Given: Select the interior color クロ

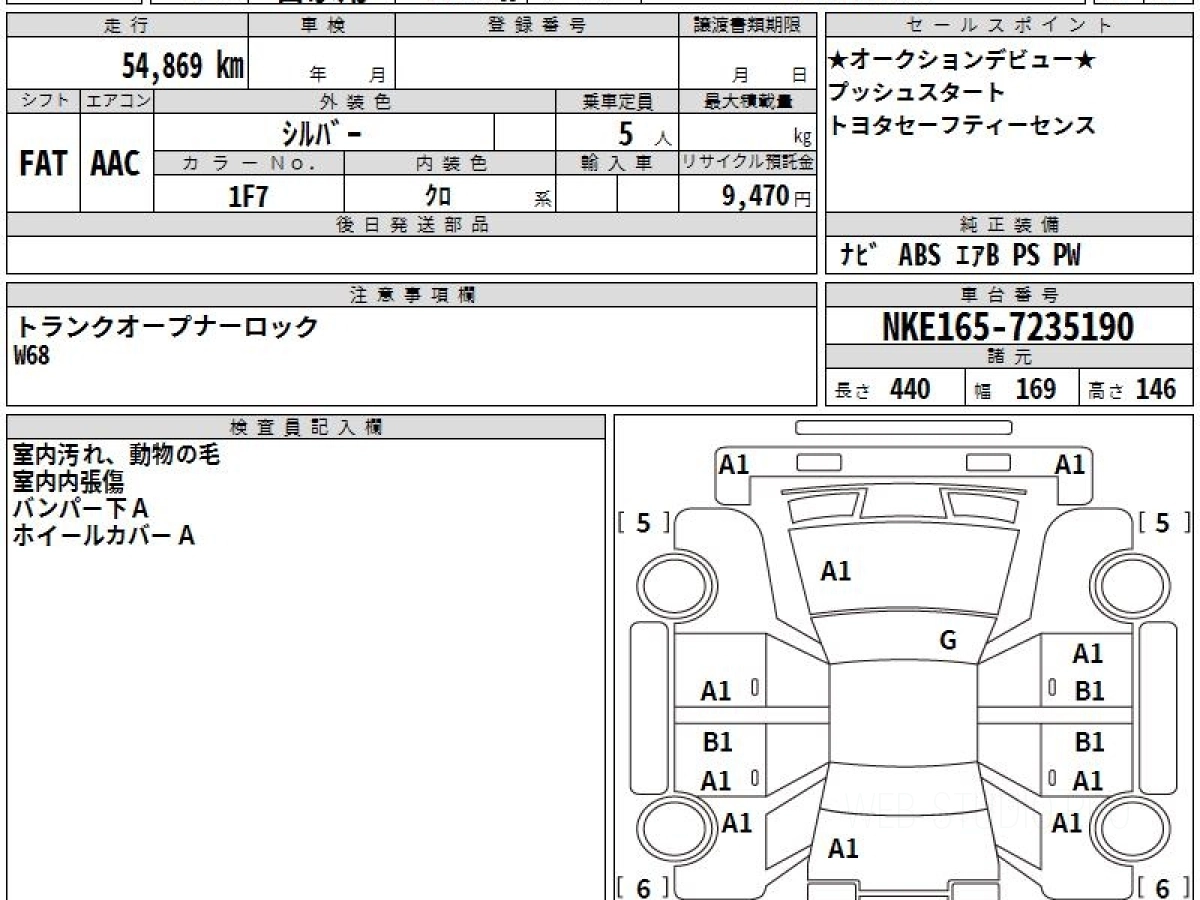Looking at the screenshot, I should [x=437, y=195].
